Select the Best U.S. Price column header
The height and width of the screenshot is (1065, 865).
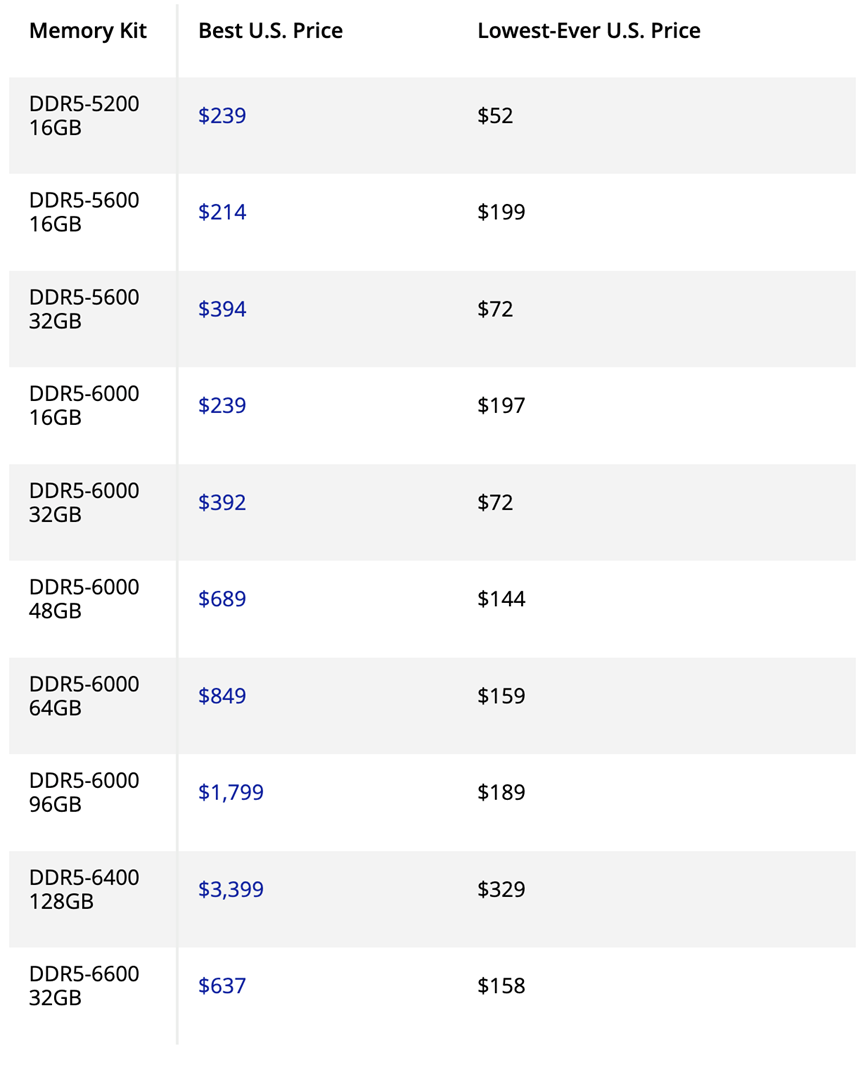pyautogui.click(x=270, y=31)
